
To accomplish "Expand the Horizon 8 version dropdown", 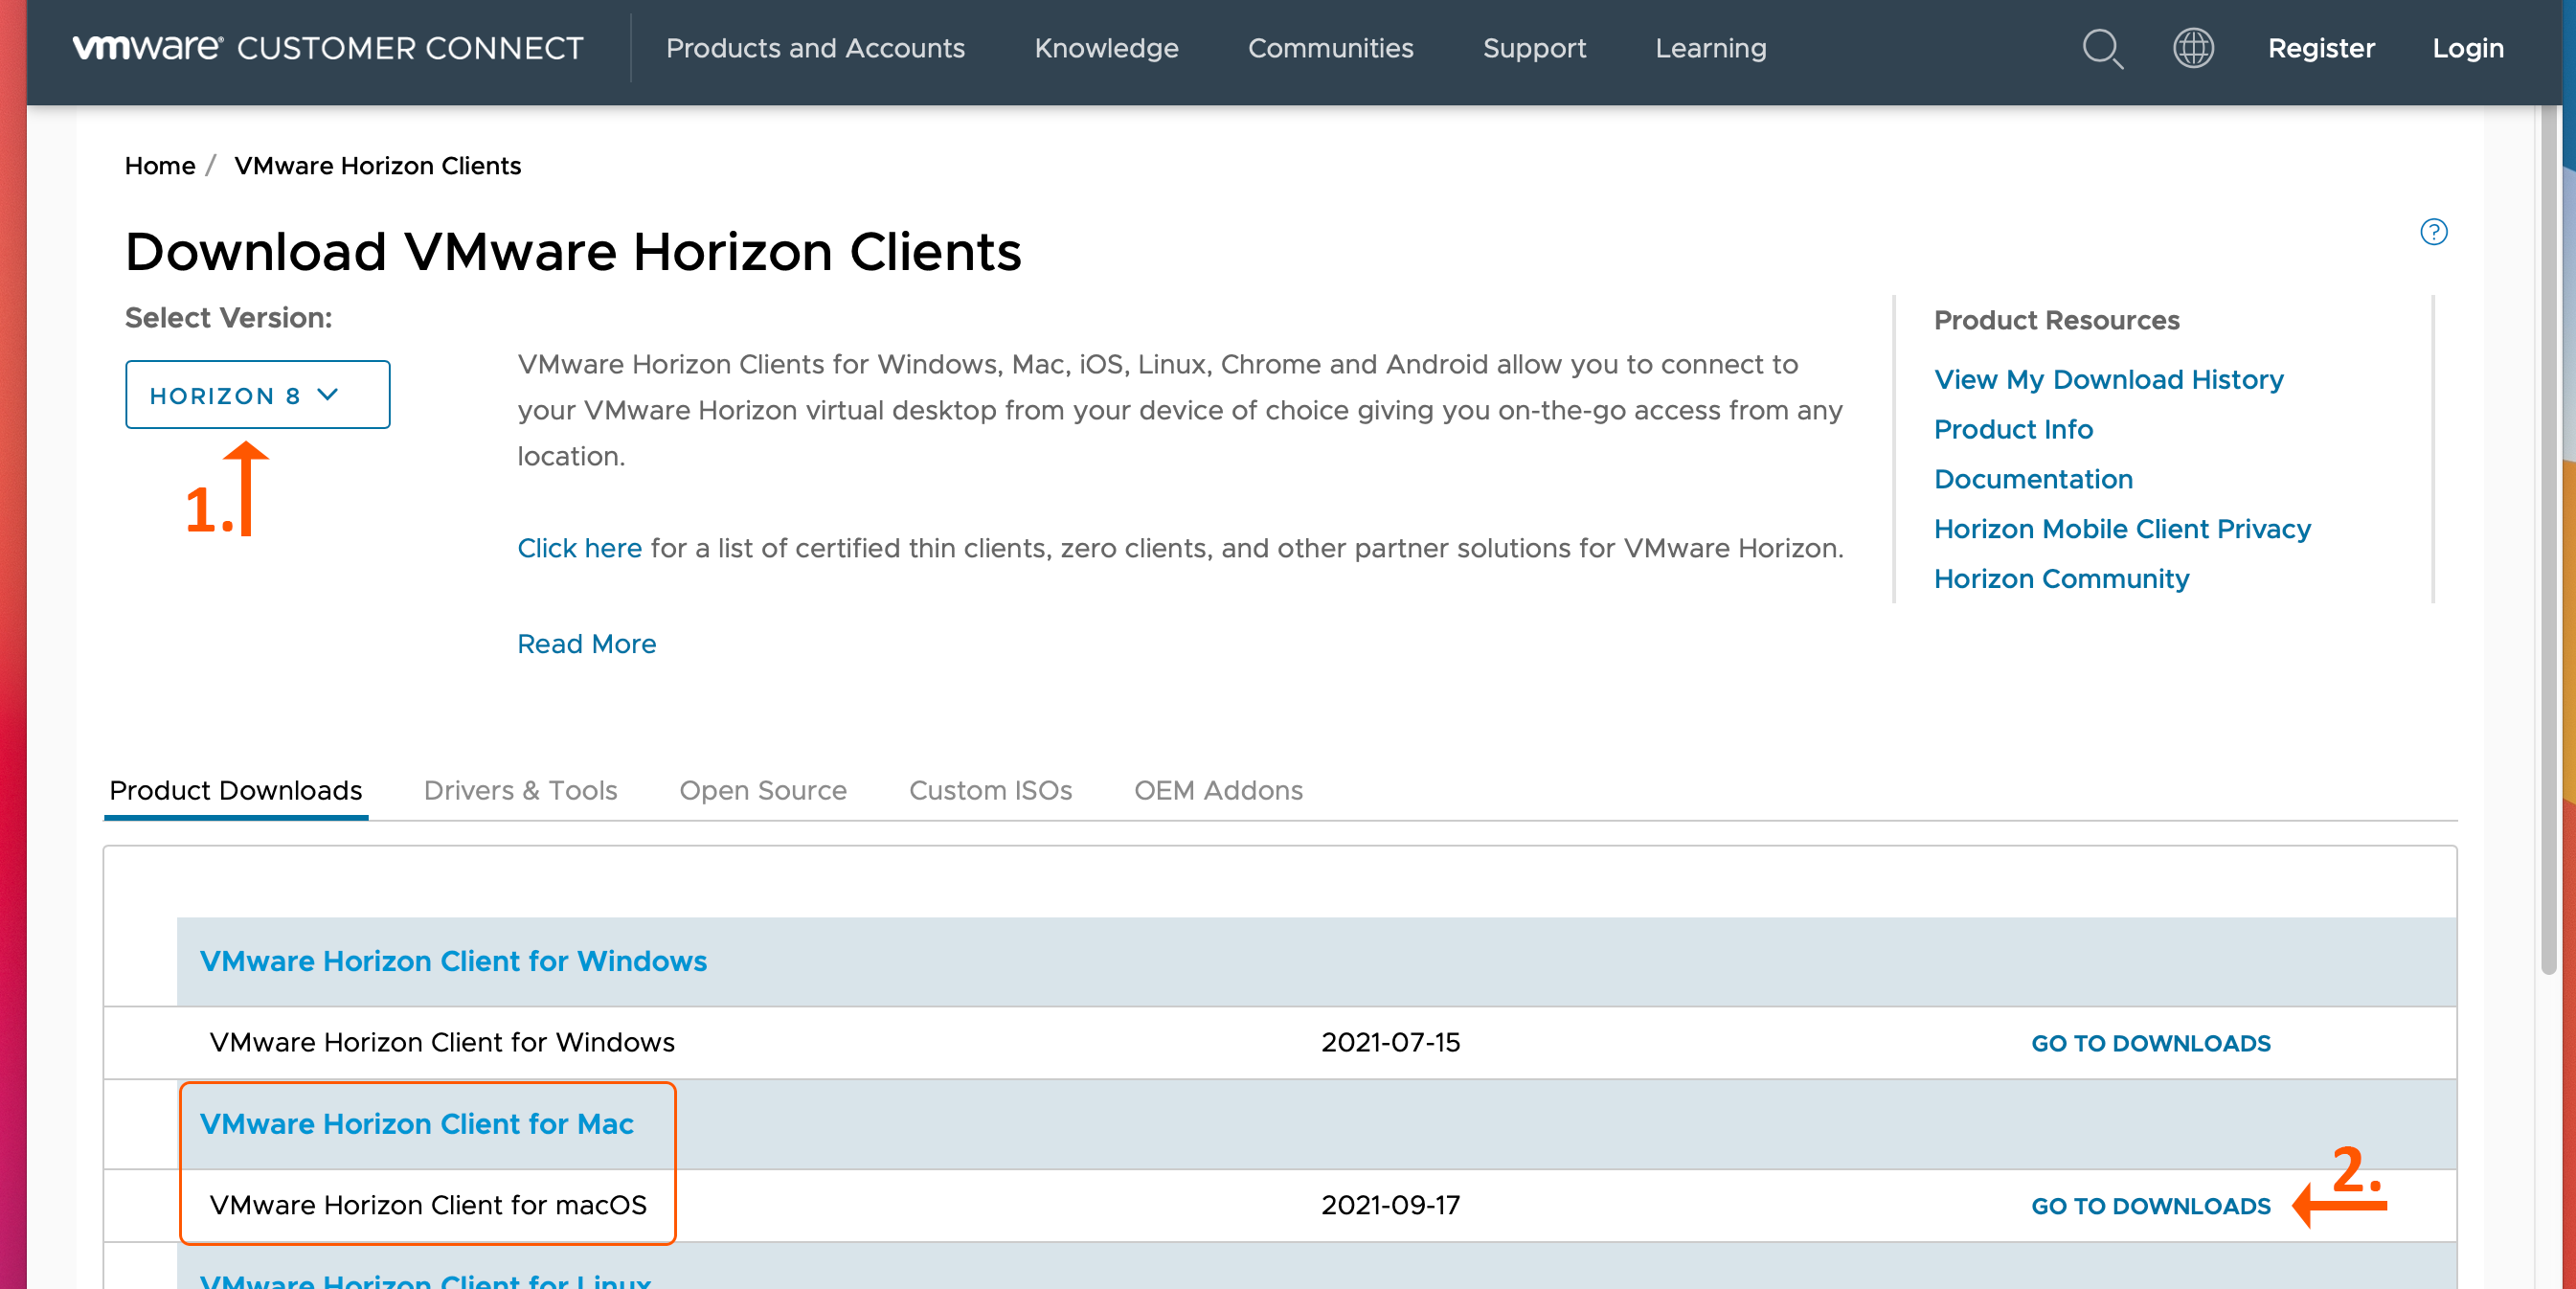I will coord(257,394).
